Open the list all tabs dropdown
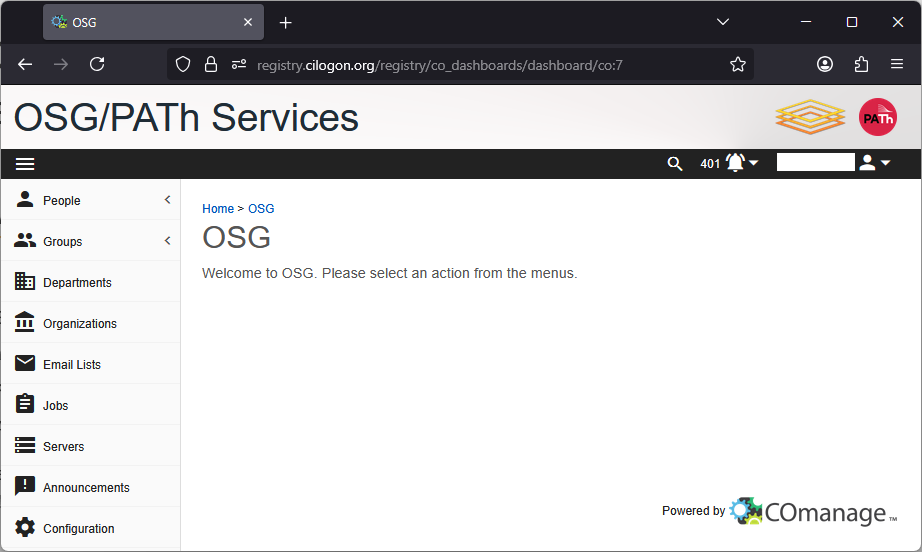The image size is (922, 552). point(723,22)
